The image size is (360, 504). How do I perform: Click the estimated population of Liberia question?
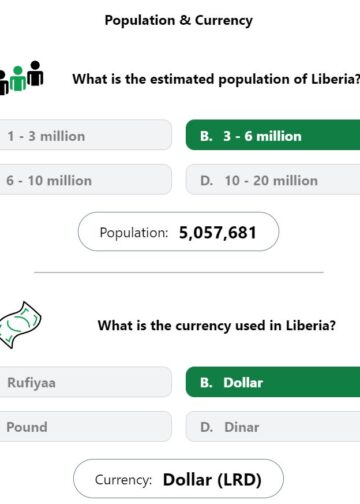pos(216,79)
